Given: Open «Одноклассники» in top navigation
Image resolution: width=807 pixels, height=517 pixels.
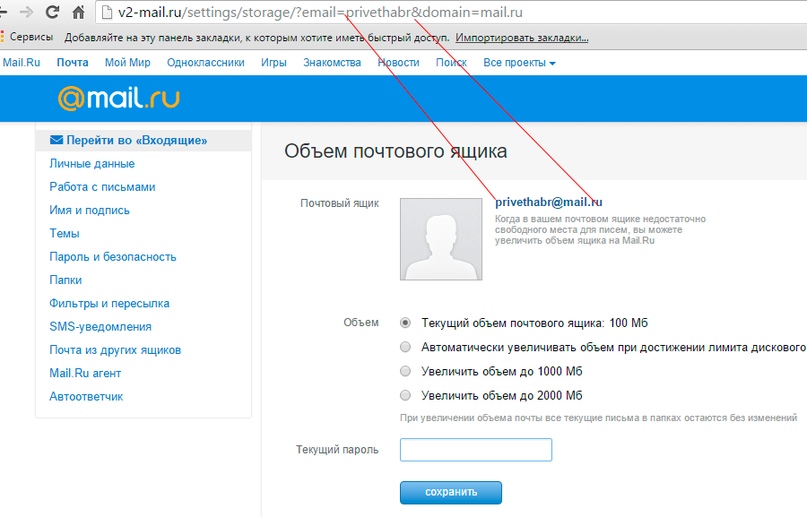Looking at the screenshot, I should click(205, 63).
